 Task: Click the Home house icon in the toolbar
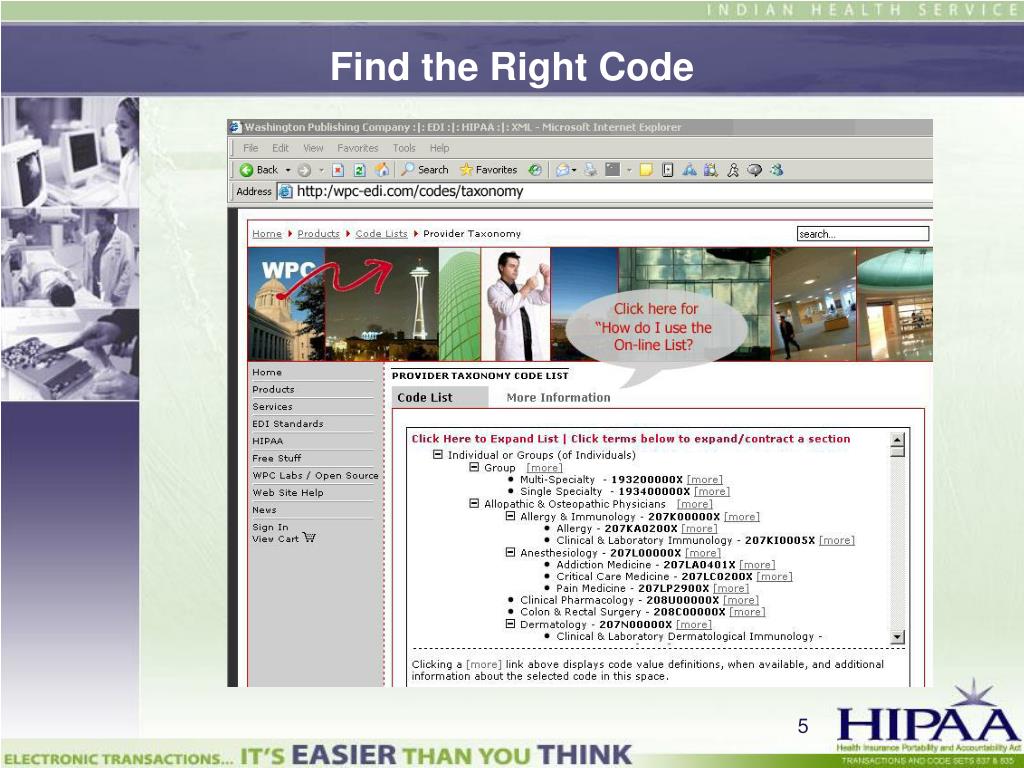click(x=382, y=170)
